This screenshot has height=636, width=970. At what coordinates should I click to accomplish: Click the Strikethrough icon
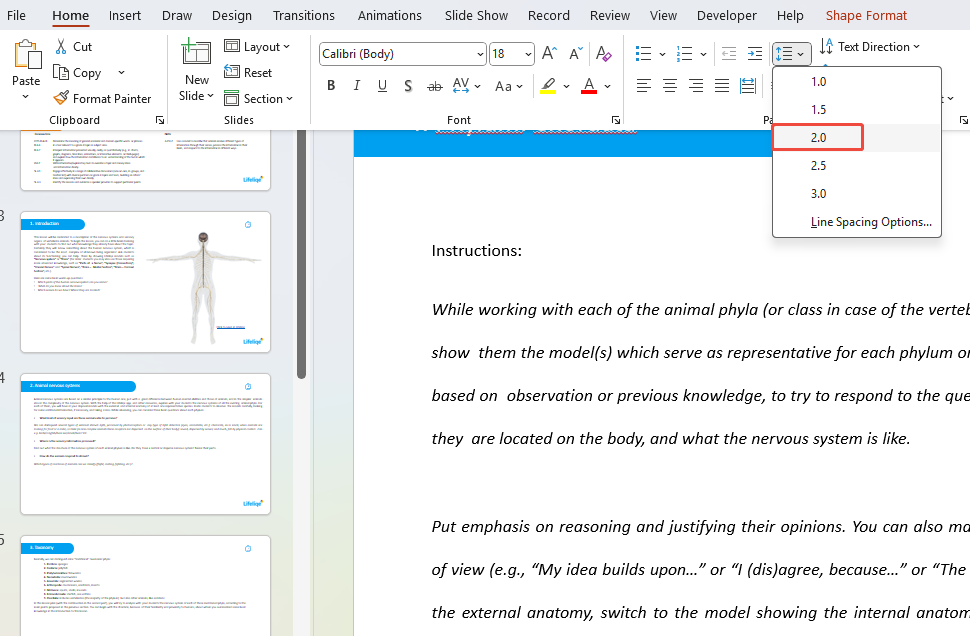pyautogui.click(x=434, y=86)
